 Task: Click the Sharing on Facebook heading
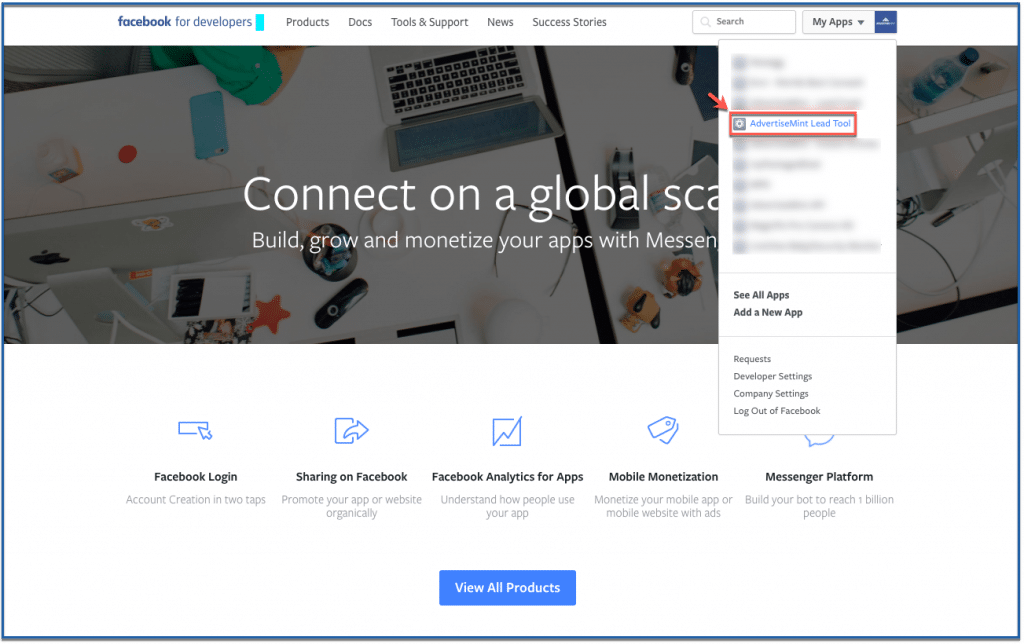pyautogui.click(x=351, y=477)
